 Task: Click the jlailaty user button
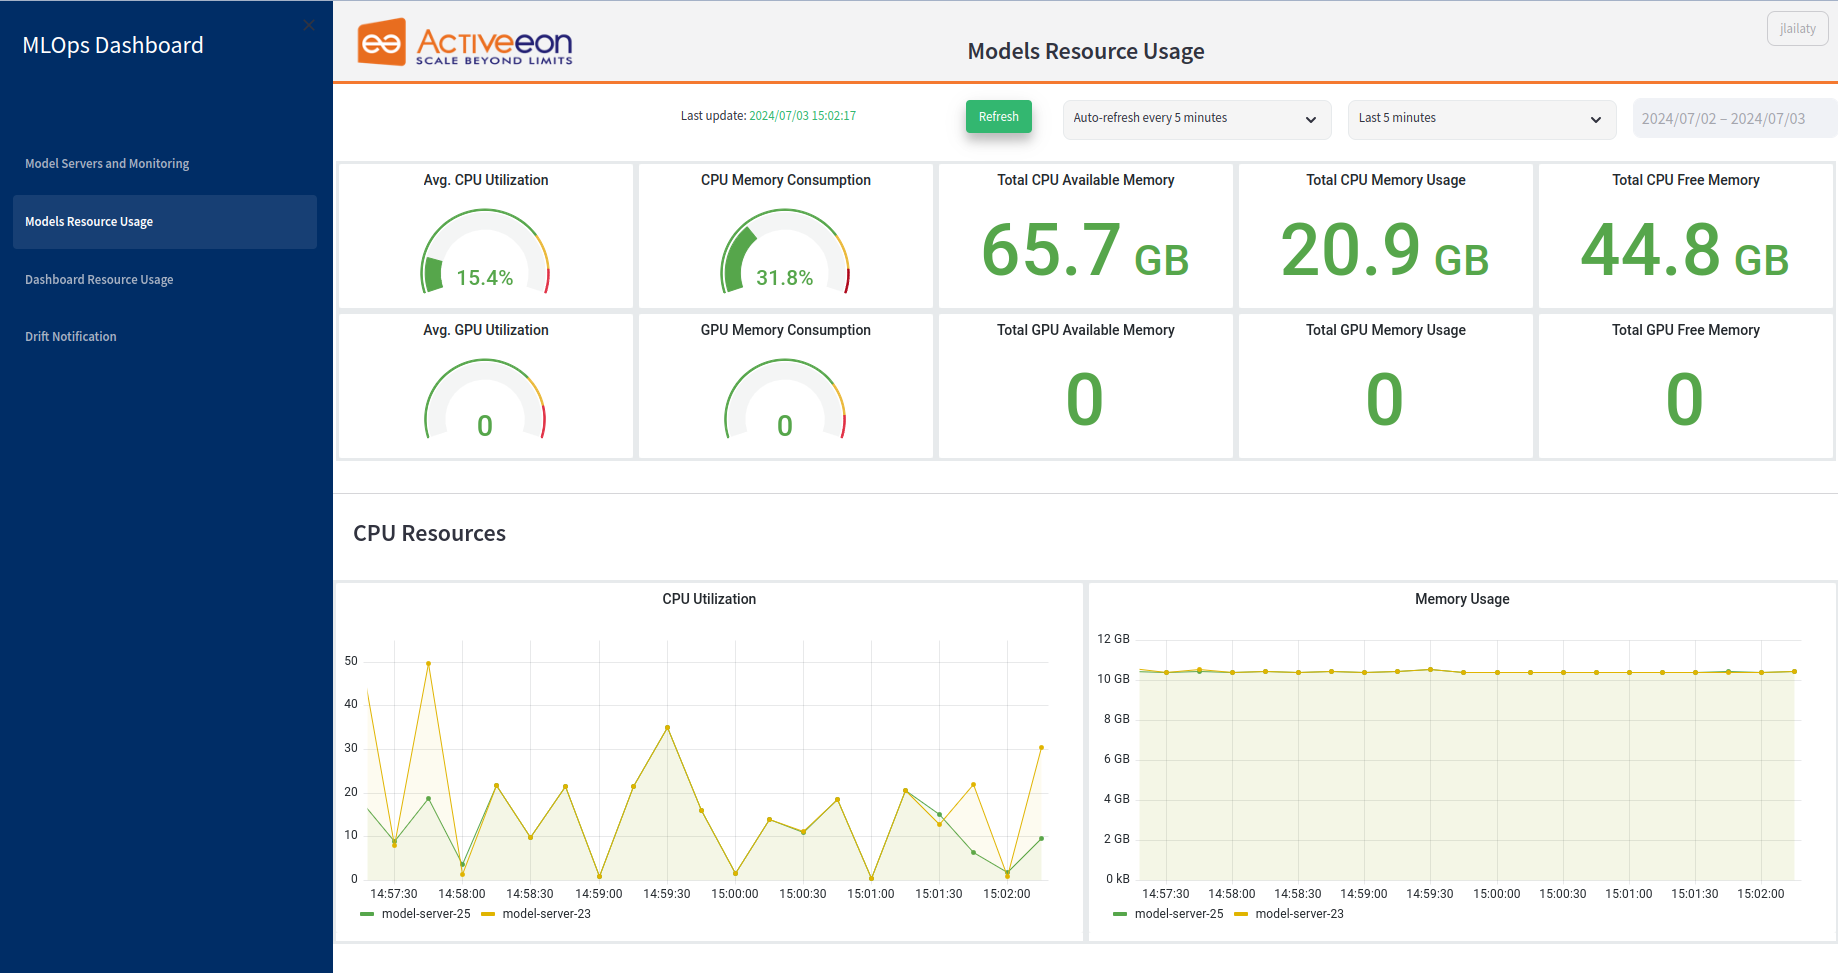[1798, 29]
